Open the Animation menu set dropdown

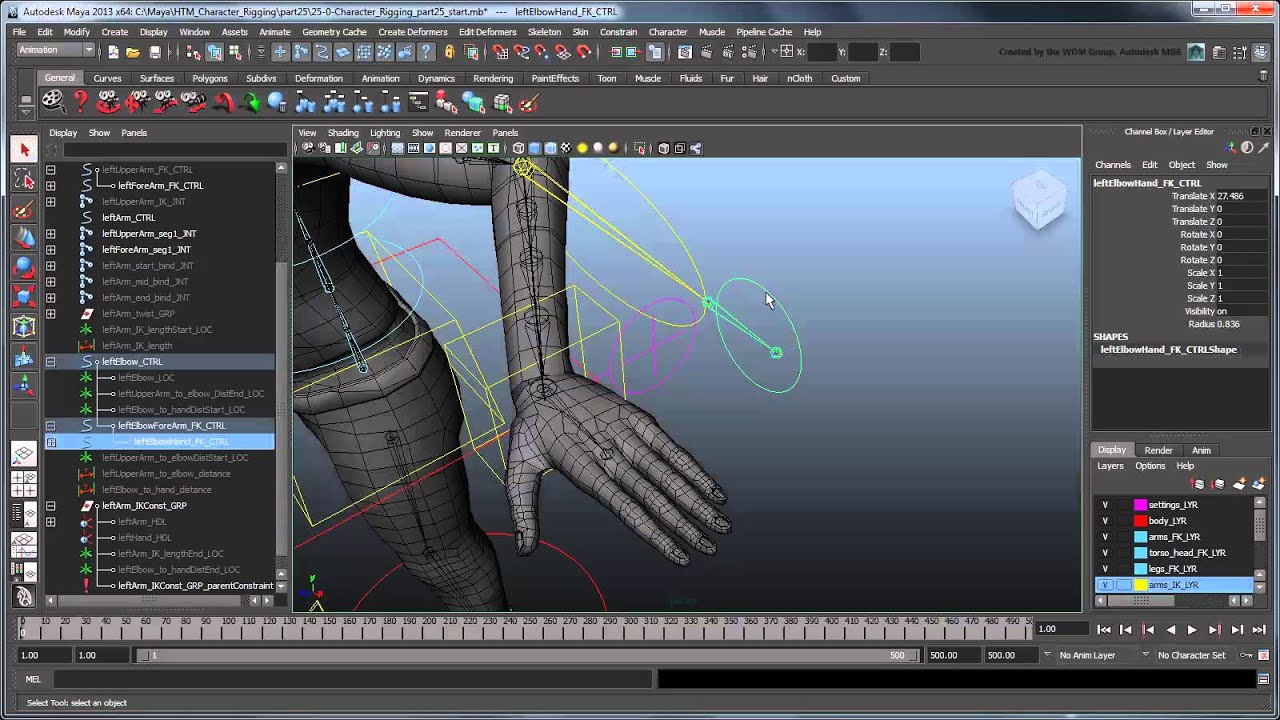[56, 50]
